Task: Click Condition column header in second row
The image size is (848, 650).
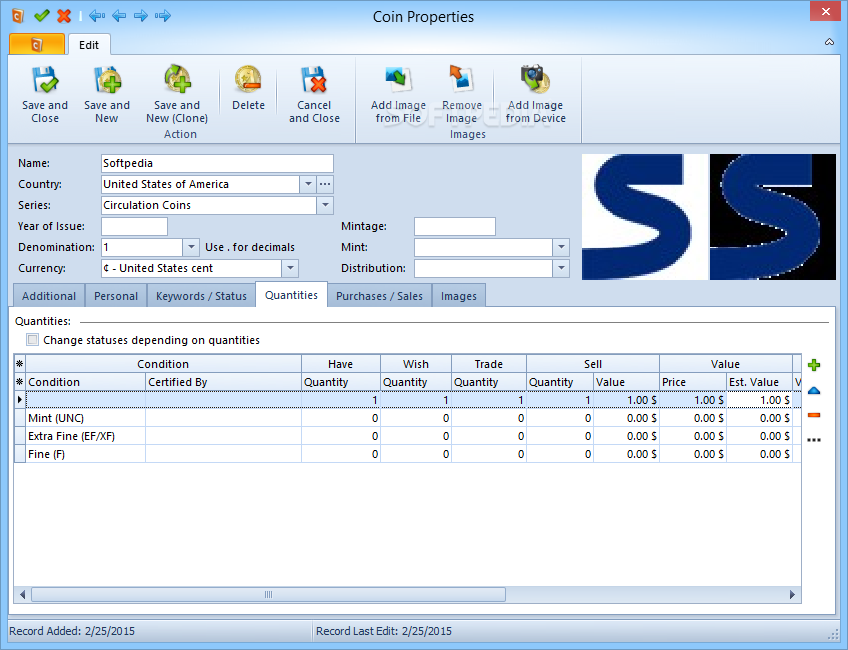Action: click(x=86, y=382)
